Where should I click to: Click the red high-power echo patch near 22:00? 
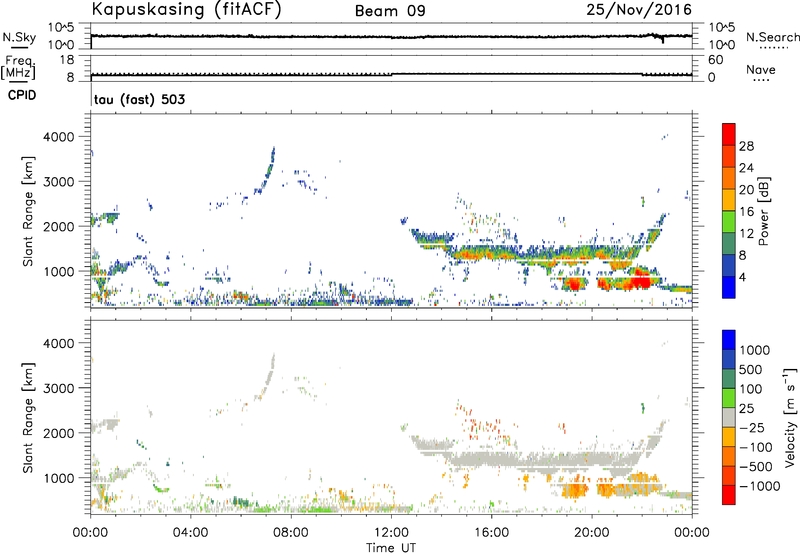(x=640, y=281)
